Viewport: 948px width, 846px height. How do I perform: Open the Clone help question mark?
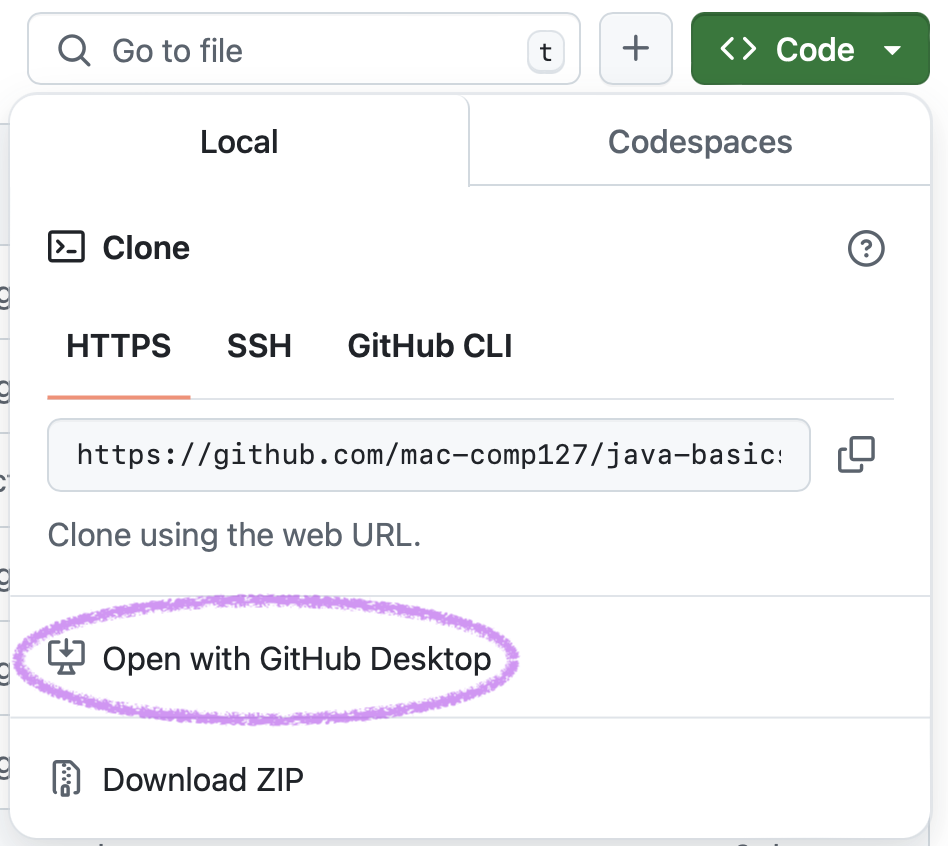866,249
